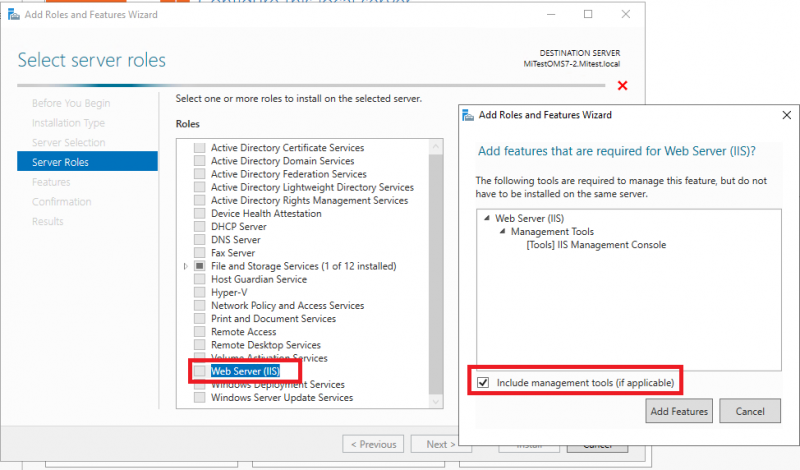
Task: Check Active Directory Federation Services
Action: click(x=199, y=174)
